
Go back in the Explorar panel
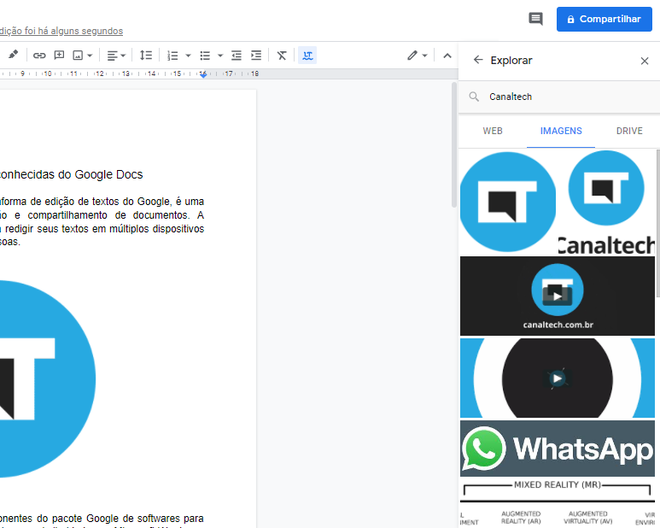(x=478, y=60)
